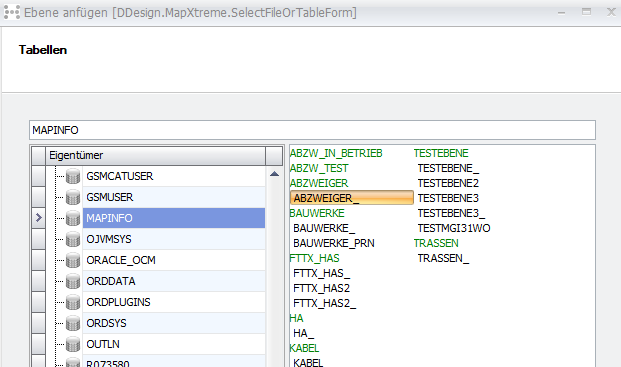Viewport: 621px width, 367px height.
Task: Select the green TRASSEN table
Action: 436,243
